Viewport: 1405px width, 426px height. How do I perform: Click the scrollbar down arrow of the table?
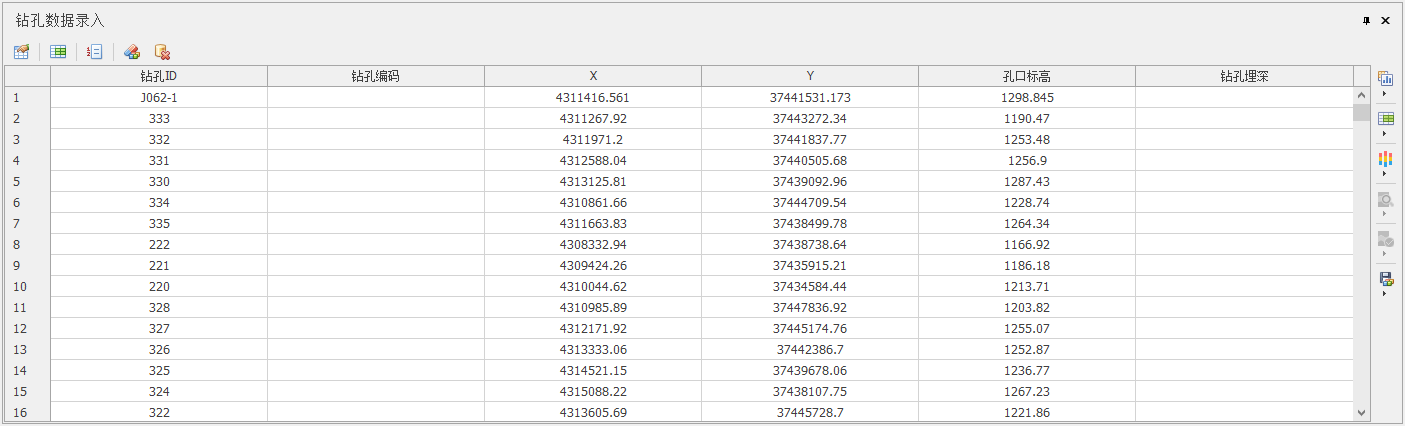1361,412
